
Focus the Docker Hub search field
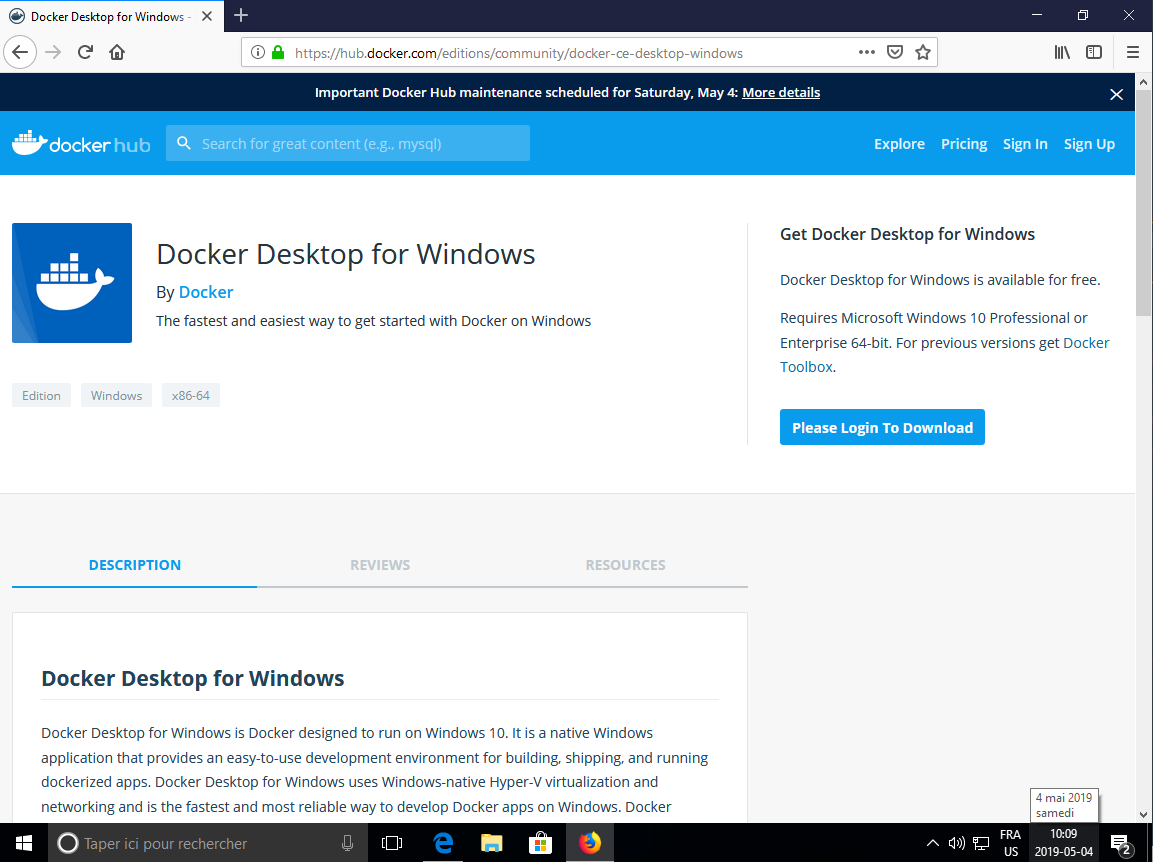(x=348, y=143)
